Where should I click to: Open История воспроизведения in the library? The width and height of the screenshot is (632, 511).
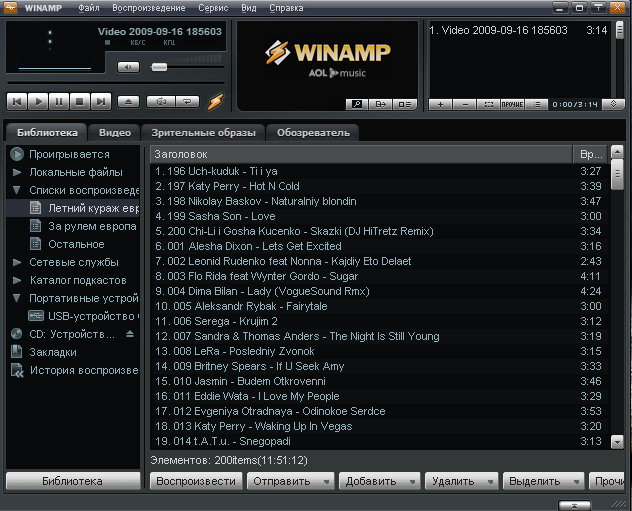point(84,370)
